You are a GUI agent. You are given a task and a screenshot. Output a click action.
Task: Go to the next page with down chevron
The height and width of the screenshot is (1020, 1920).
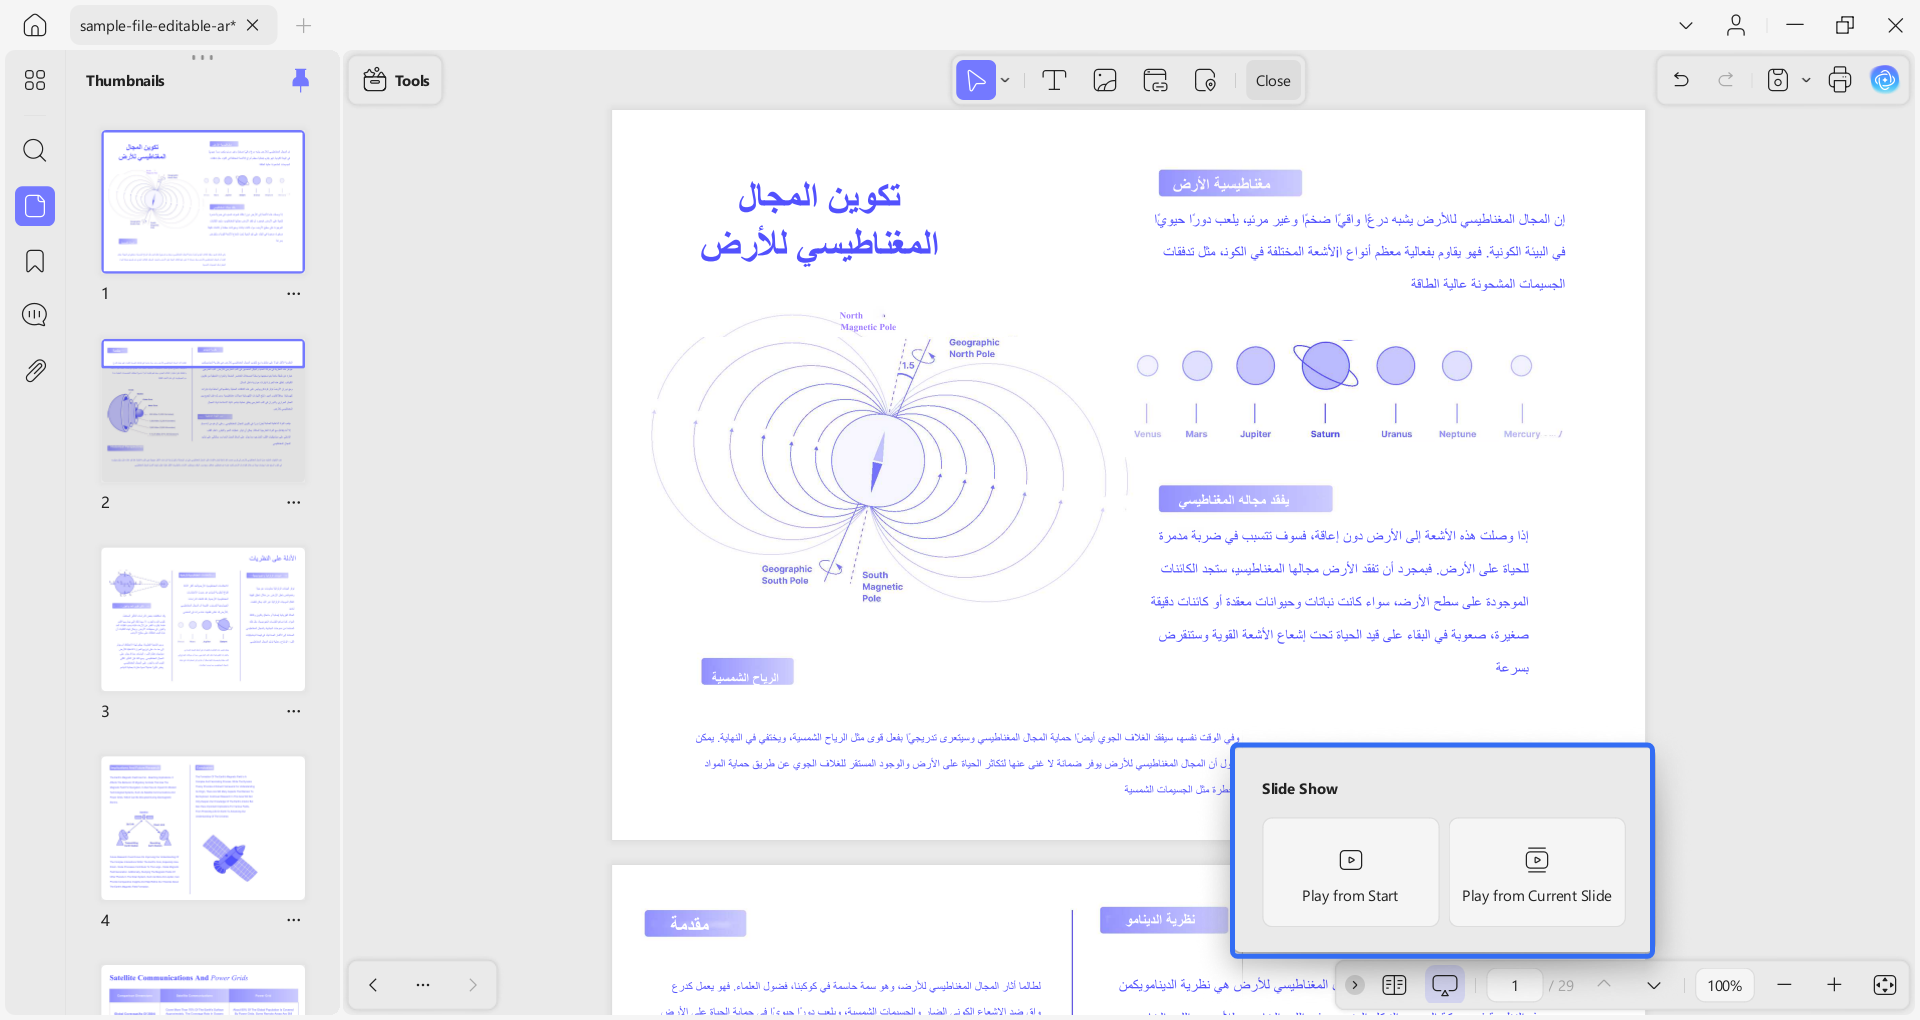(1654, 985)
